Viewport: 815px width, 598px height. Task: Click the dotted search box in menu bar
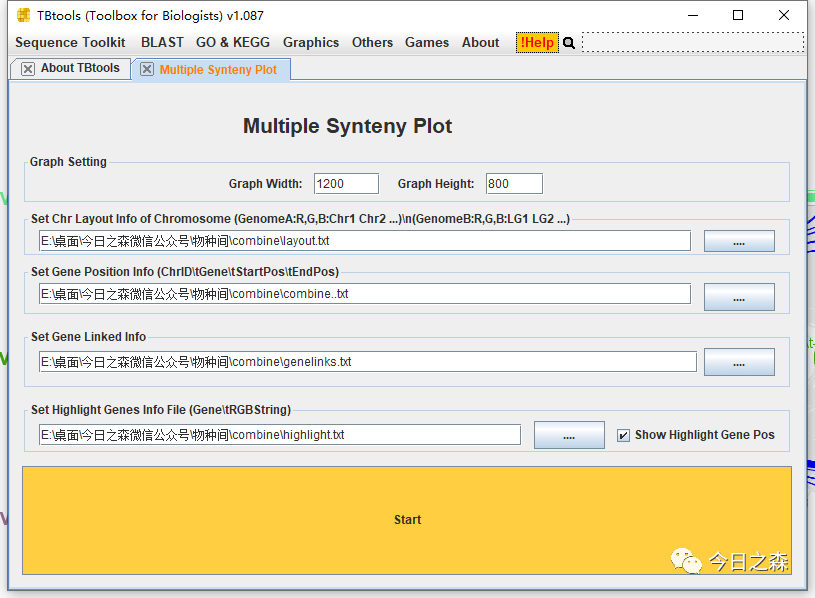[x=693, y=42]
